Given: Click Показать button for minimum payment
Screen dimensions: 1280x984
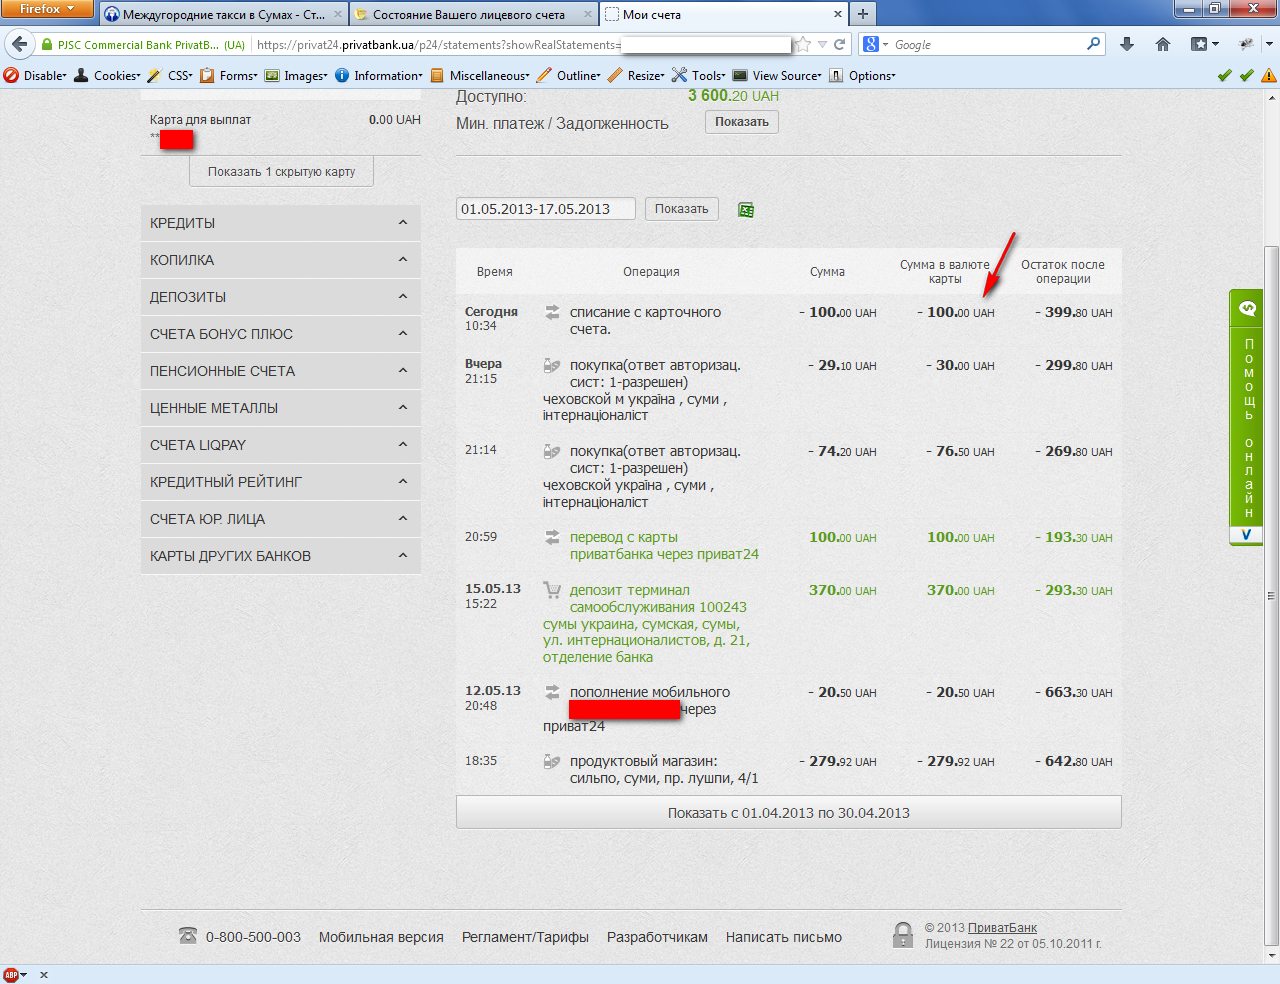Looking at the screenshot, I should click(x=741, y=122).
